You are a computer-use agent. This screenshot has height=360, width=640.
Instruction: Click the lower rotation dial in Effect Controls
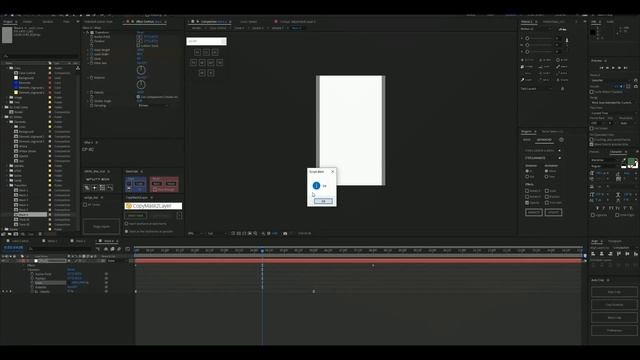click(141, 84)
